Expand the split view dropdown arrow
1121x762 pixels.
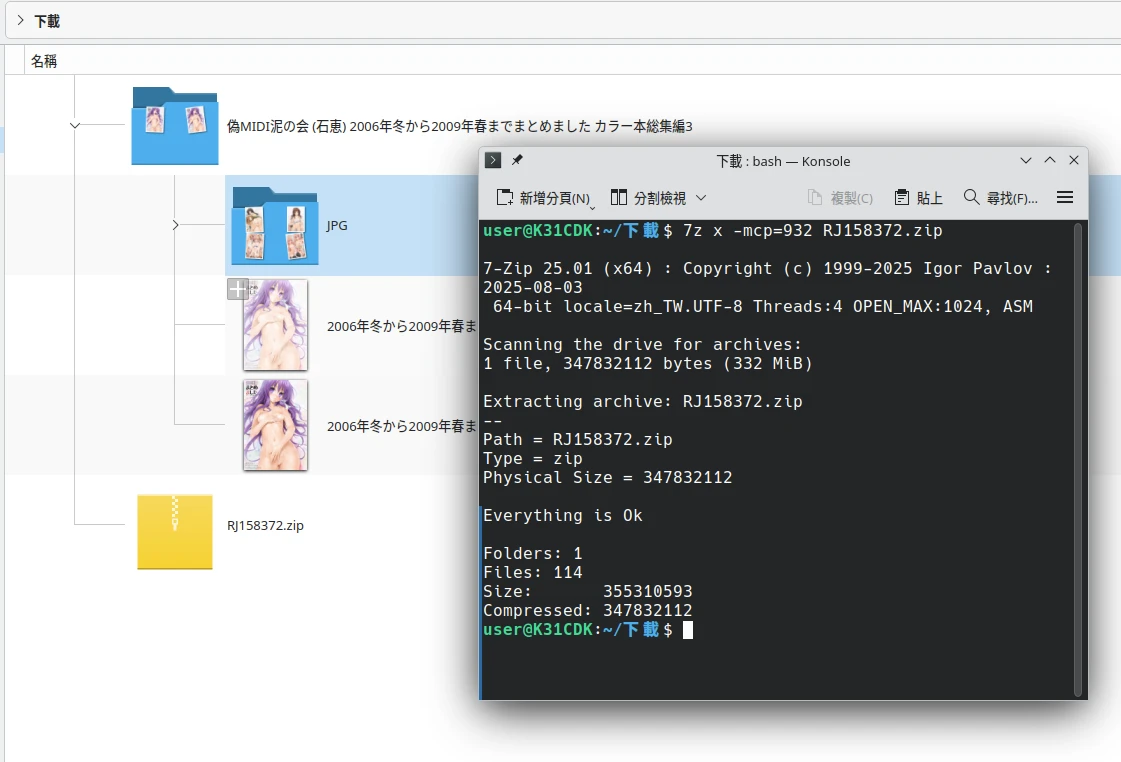click(x=701, y=198)
